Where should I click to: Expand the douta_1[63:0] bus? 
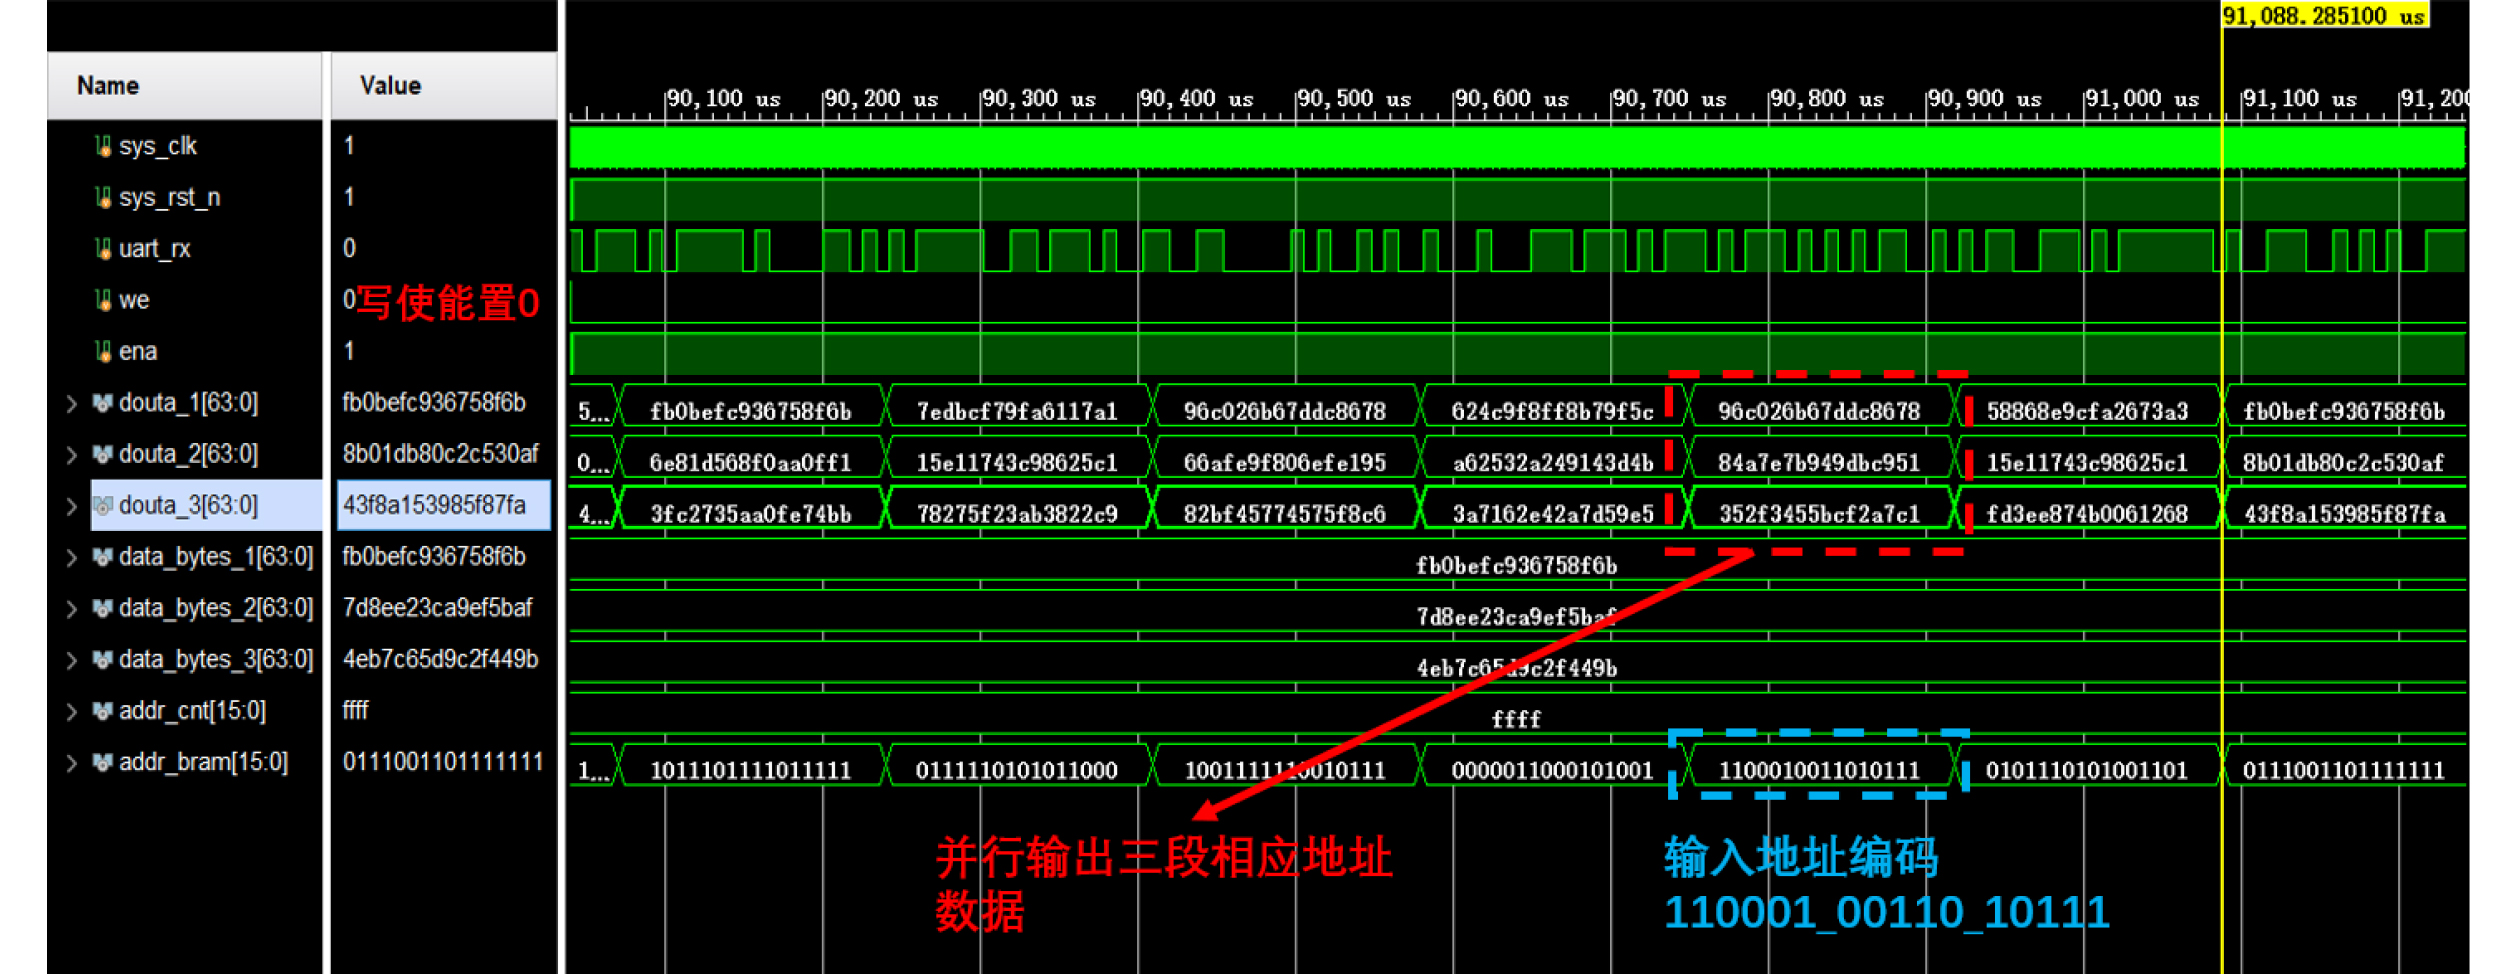[71, 404]
